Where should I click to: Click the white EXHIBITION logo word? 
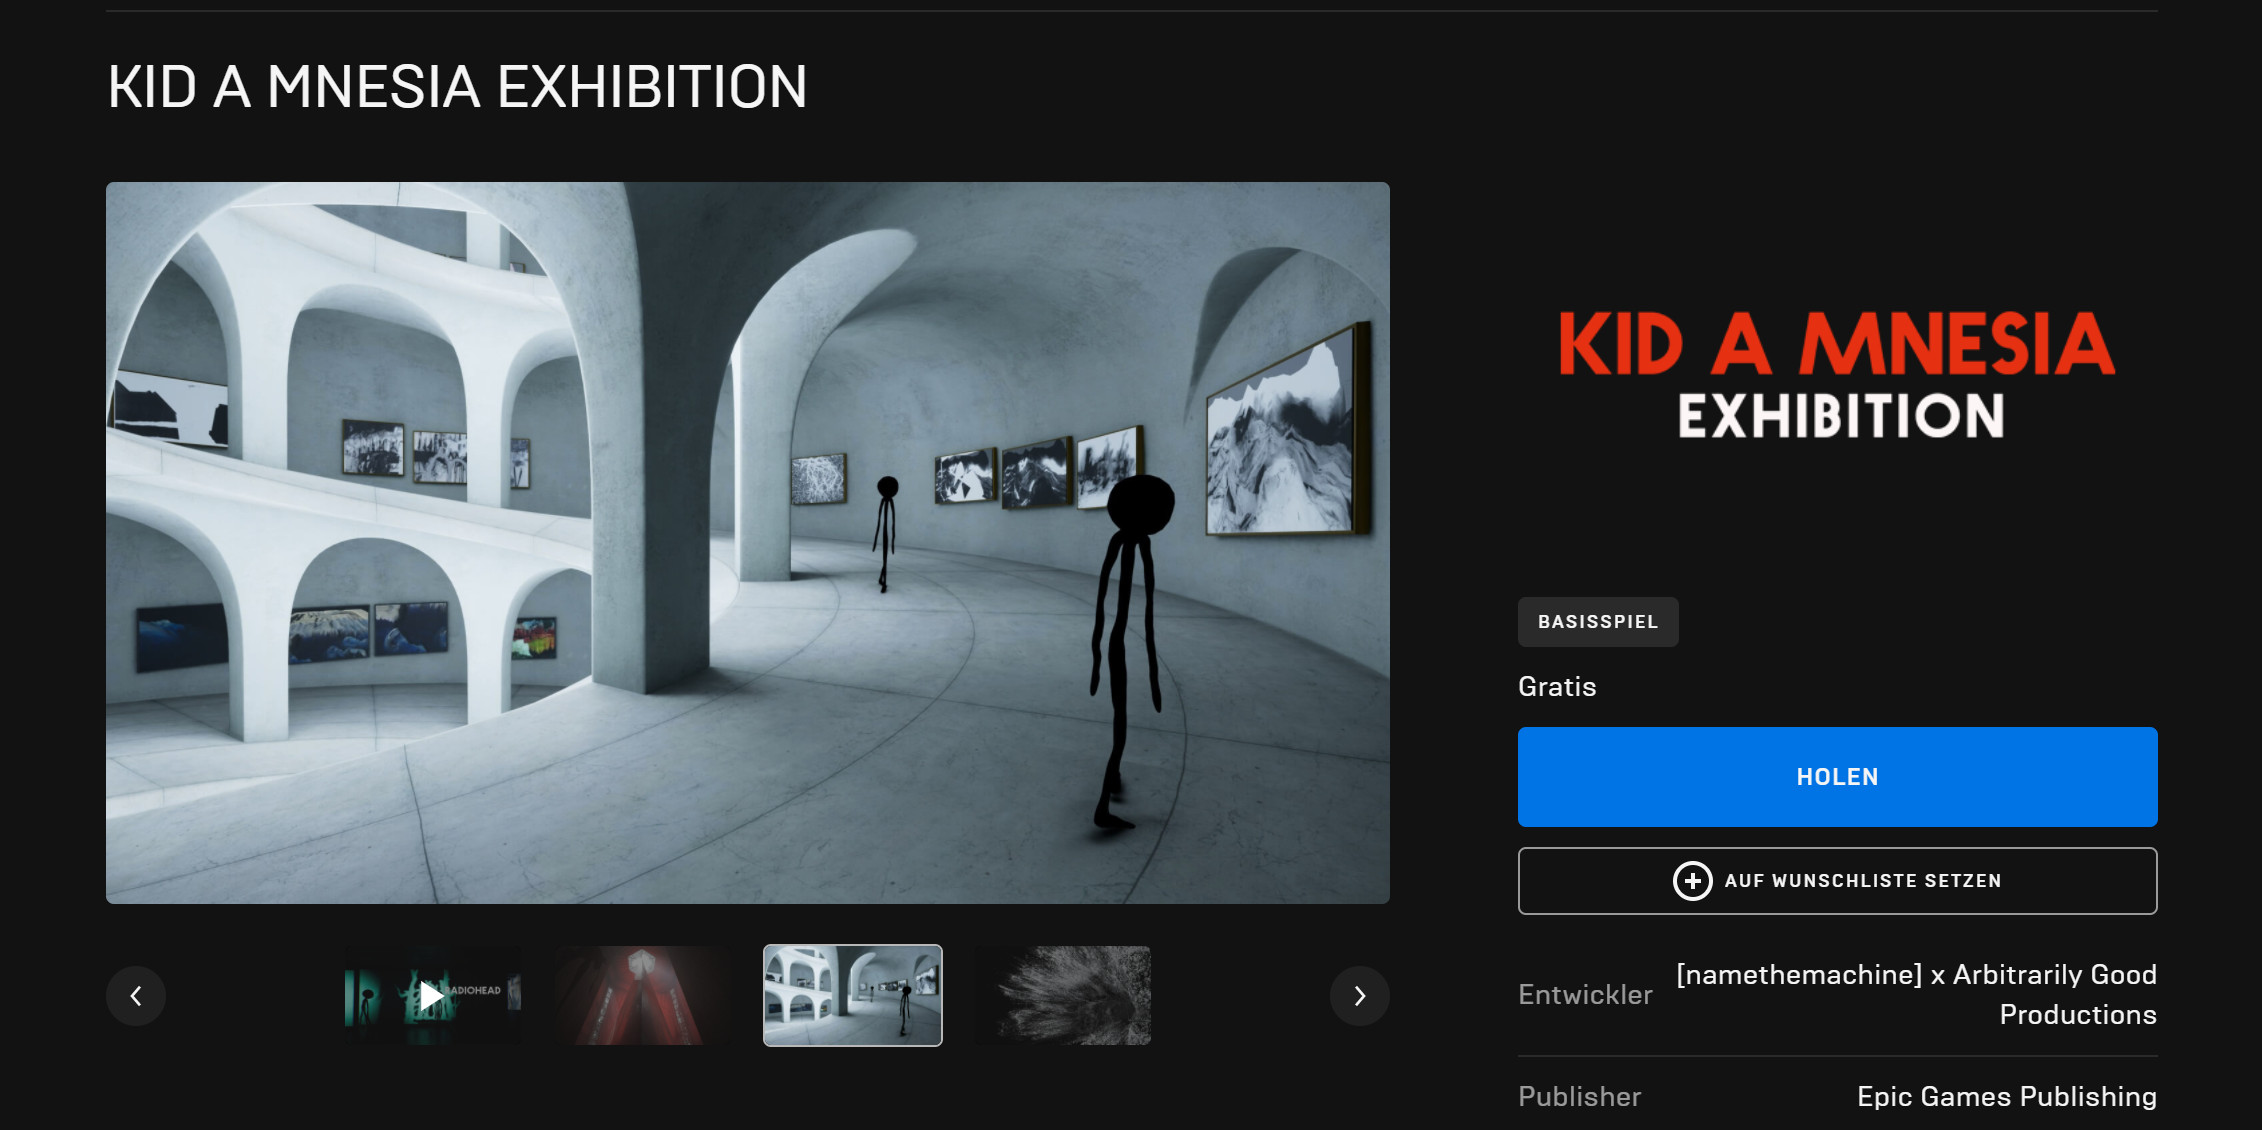click(1840, 416)
